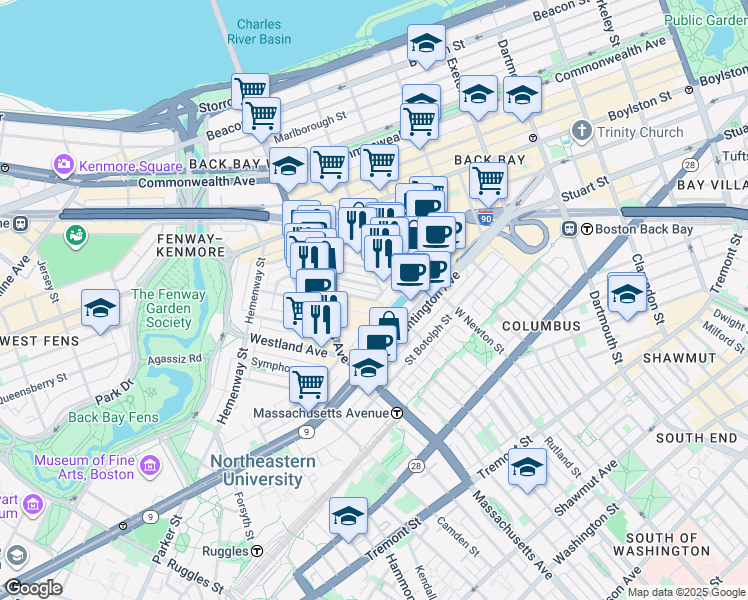Screen dimensions: 748x600
Task: Open the Google logo link
Action: click(x=33, y=589)
